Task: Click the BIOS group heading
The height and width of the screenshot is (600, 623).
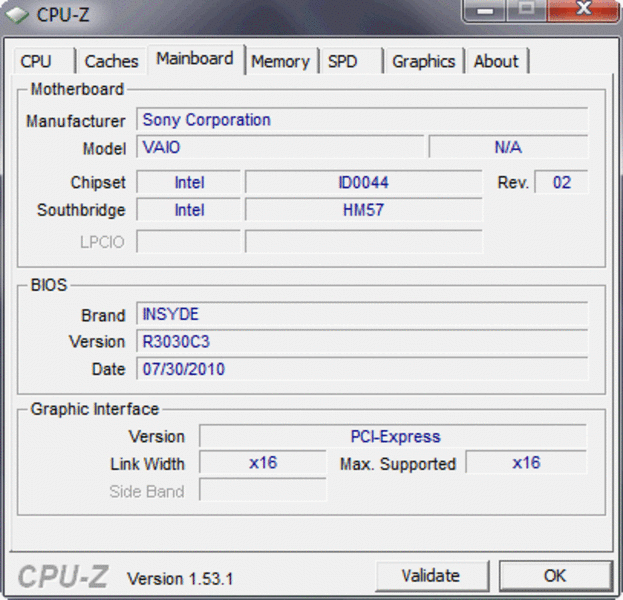Action: coord(49,285)
